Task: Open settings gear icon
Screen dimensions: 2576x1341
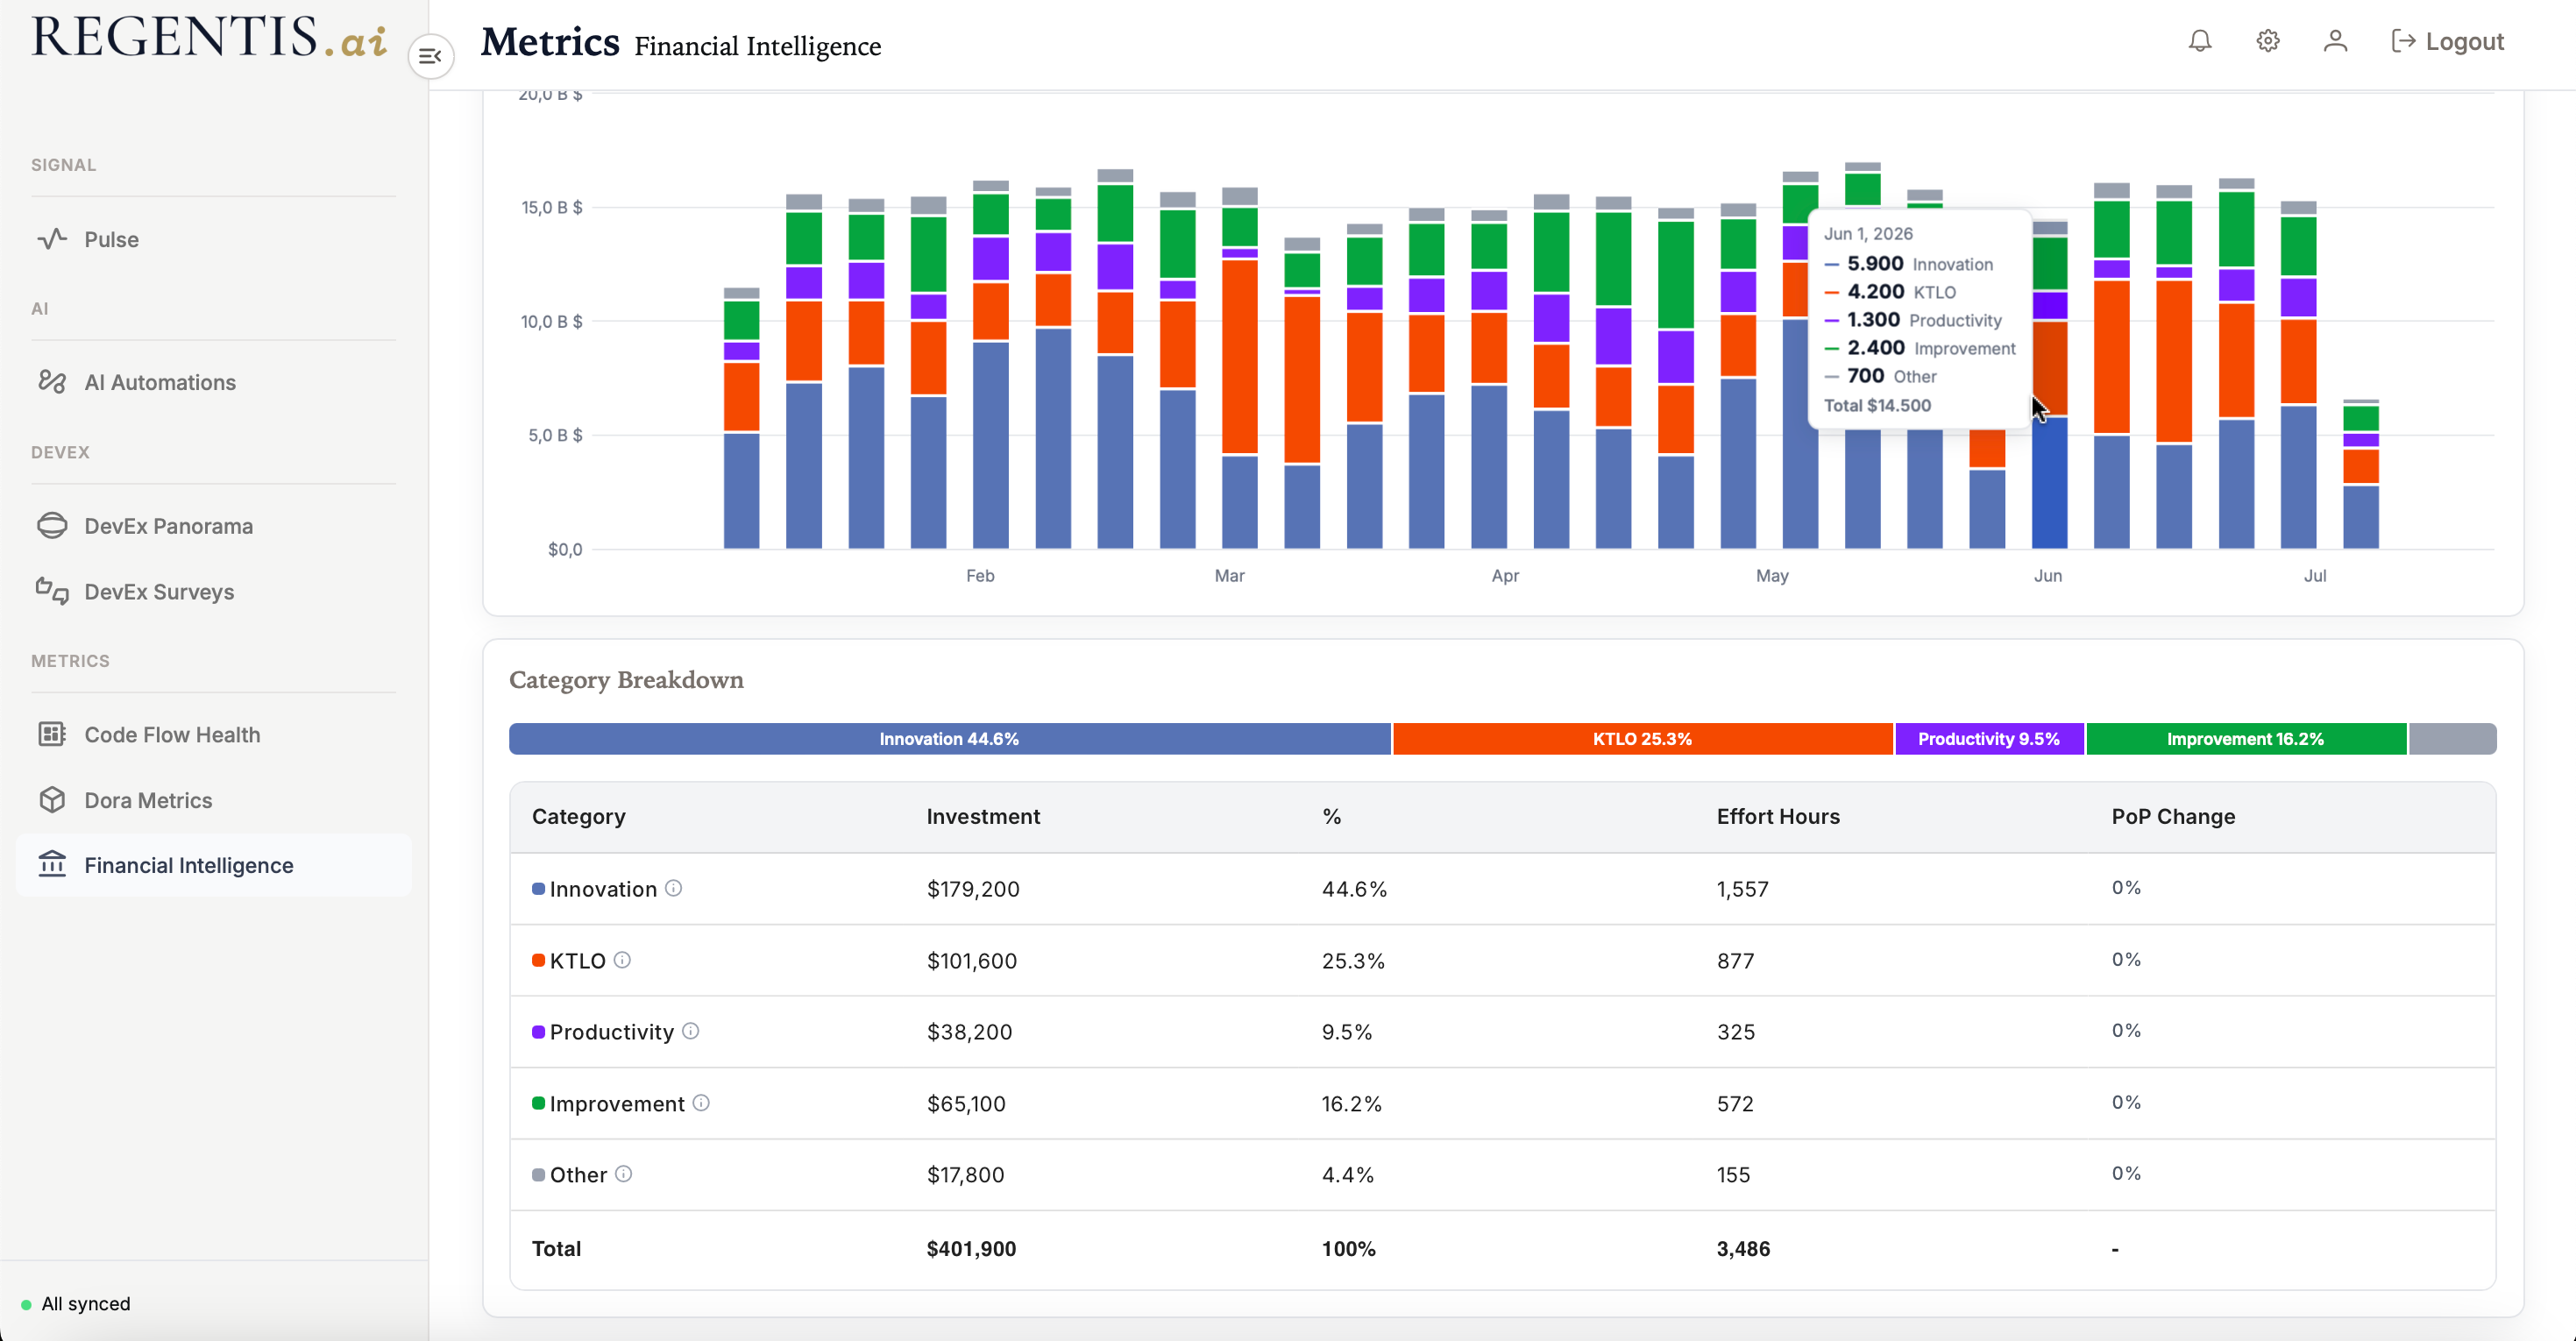Action: (2267, 41)
